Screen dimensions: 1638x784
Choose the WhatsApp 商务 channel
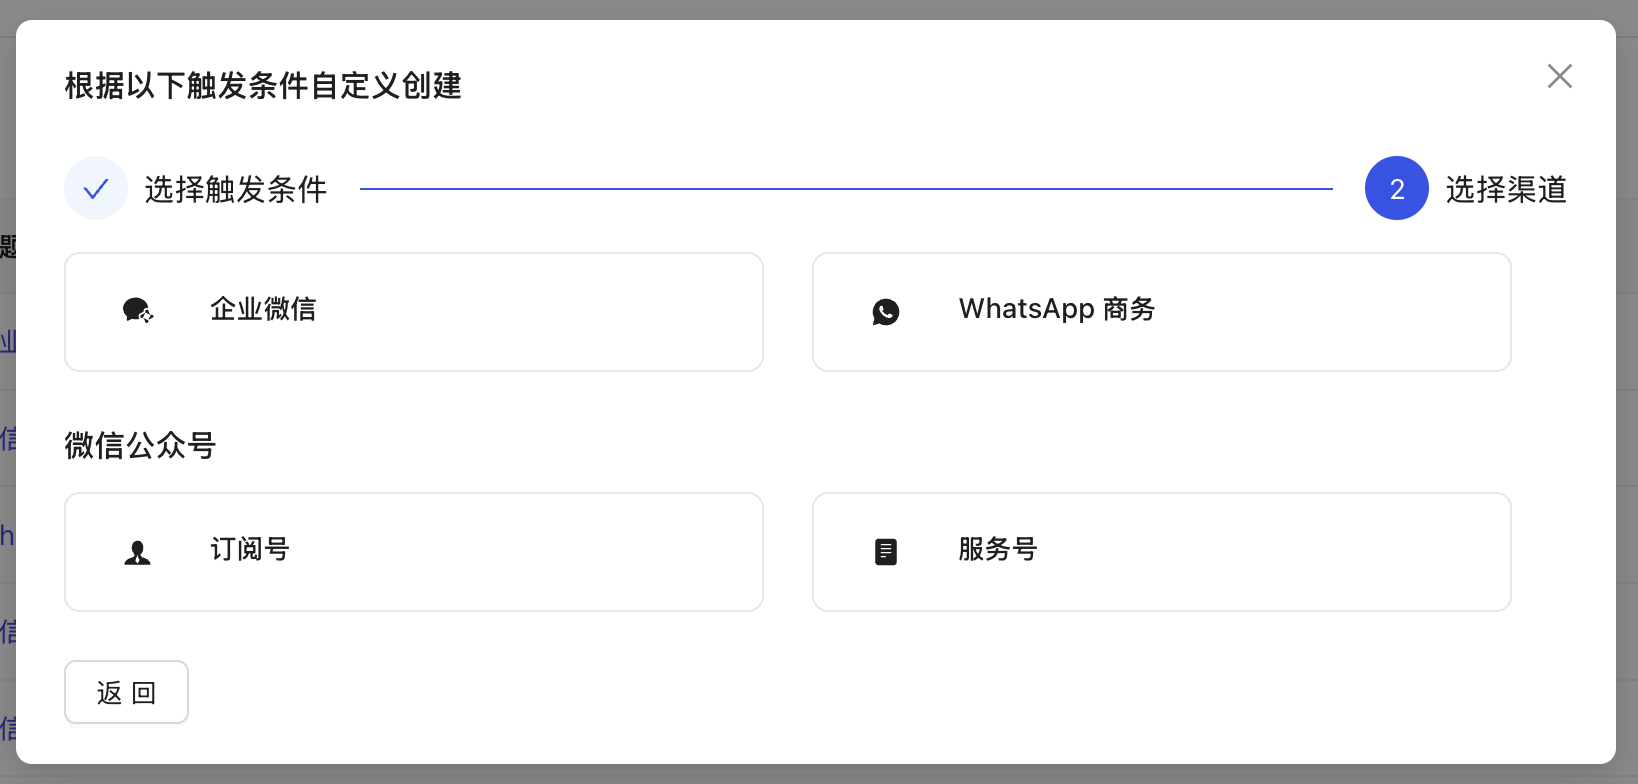[x=1162, y=311]
